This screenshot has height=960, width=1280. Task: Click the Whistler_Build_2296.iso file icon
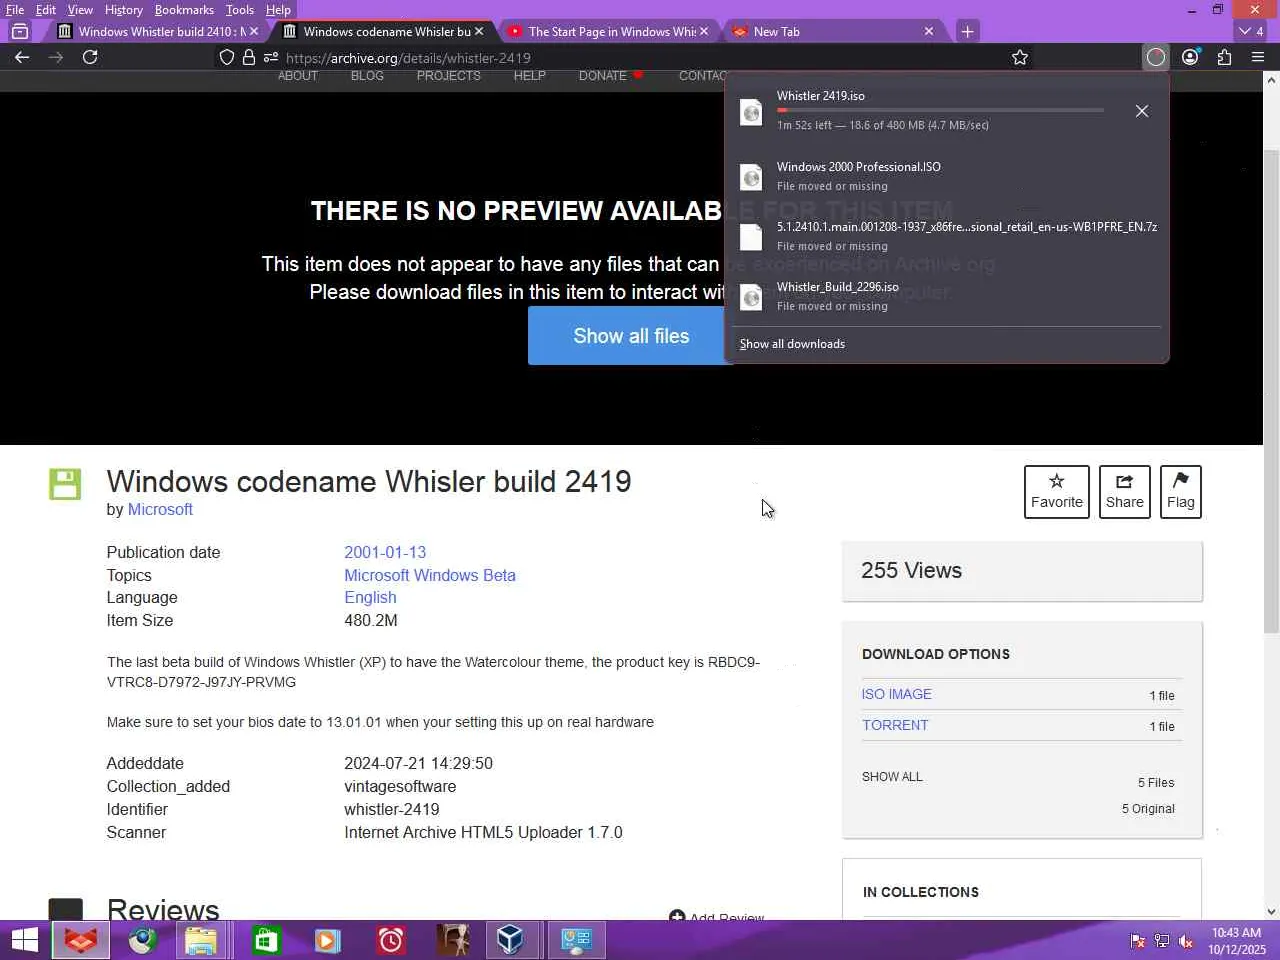tap(751, 297)
